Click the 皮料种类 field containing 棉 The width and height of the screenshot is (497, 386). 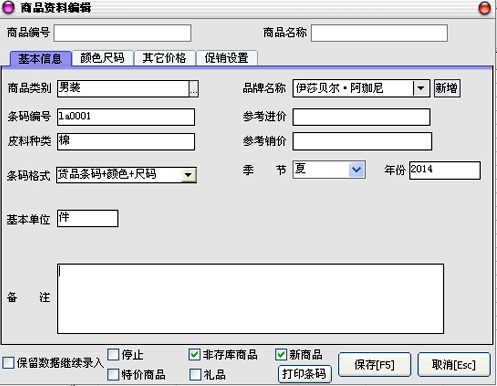126,142
